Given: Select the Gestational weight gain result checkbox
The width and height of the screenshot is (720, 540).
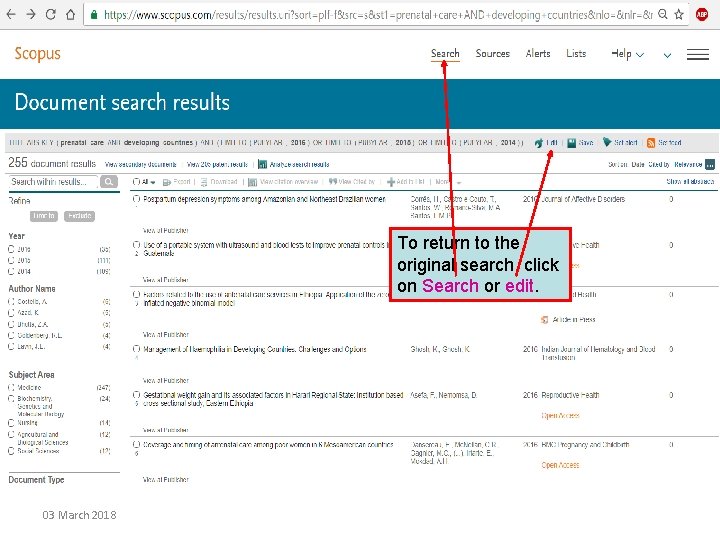Looking at the screenshot, I should click(x=136, y=395).
